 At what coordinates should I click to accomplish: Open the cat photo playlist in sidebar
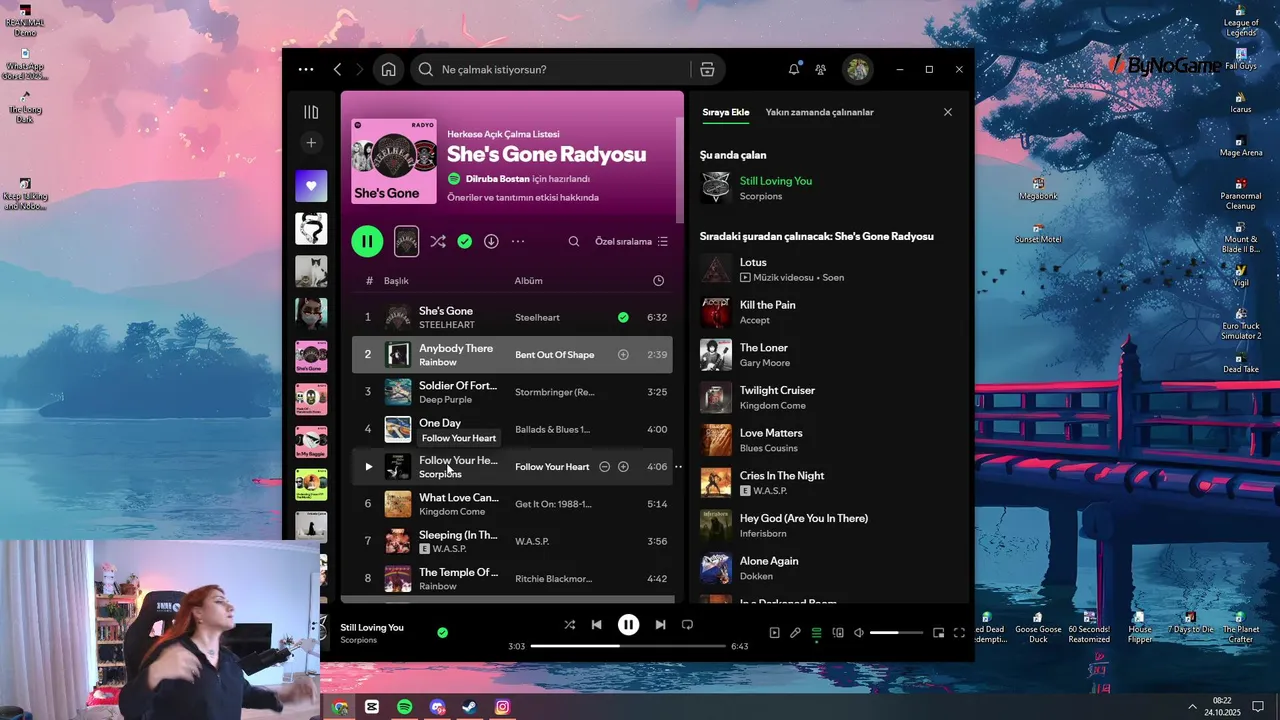(x=311, y=271)
